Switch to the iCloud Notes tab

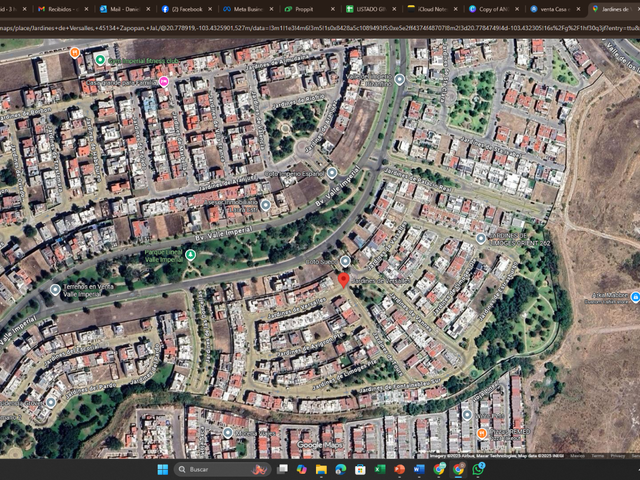pos(432,9)
